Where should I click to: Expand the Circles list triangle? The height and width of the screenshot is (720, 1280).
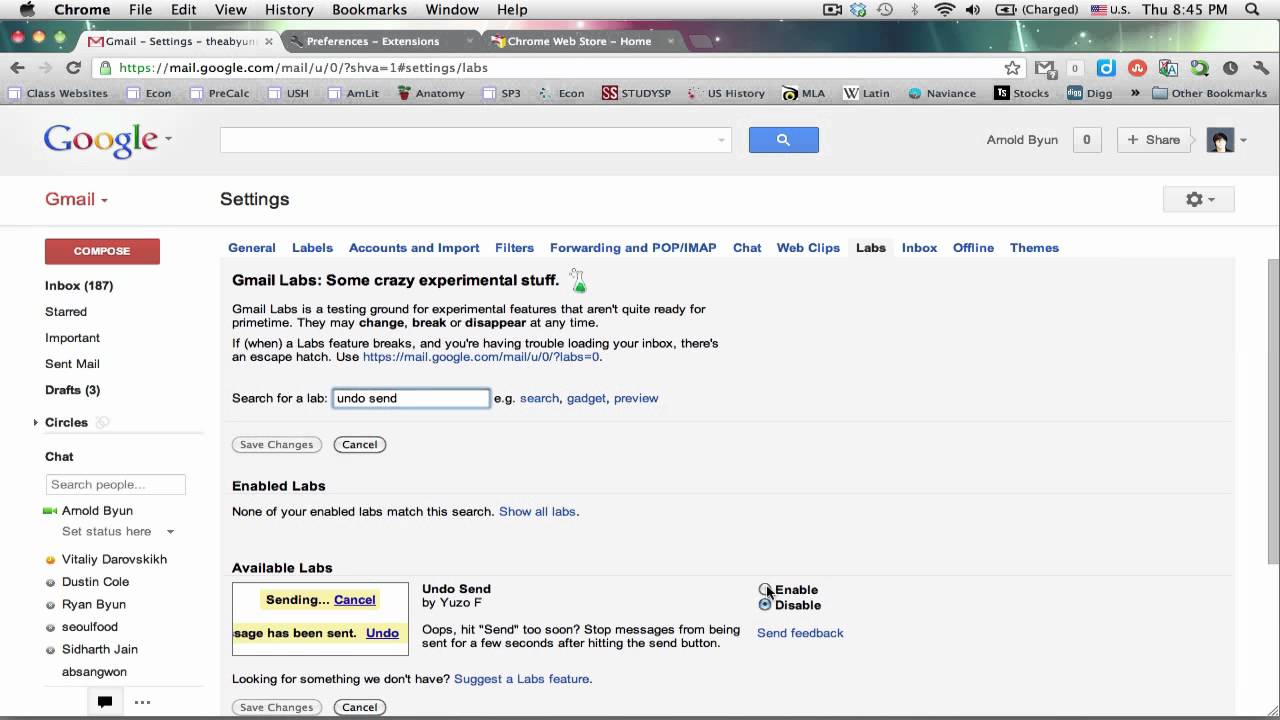tap(36, 423)
